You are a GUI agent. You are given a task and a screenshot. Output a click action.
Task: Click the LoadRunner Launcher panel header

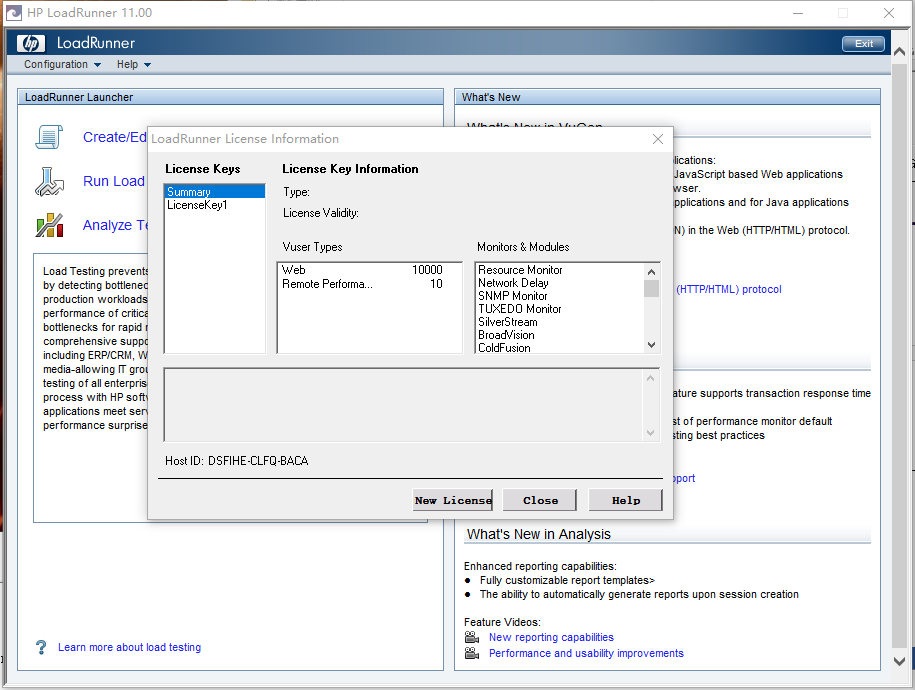[231, 97]
